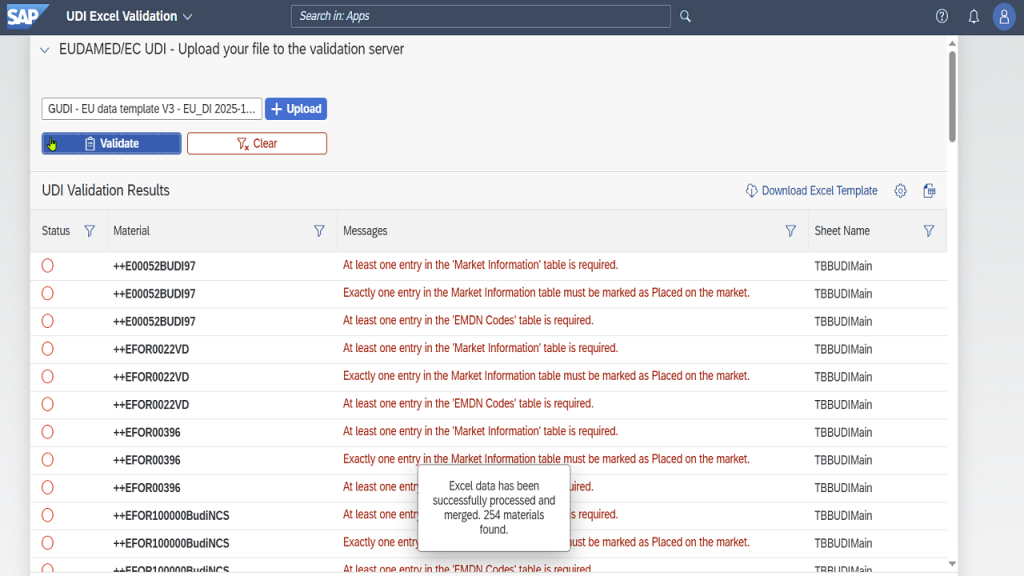Click the Status column header

pos(56,231)
